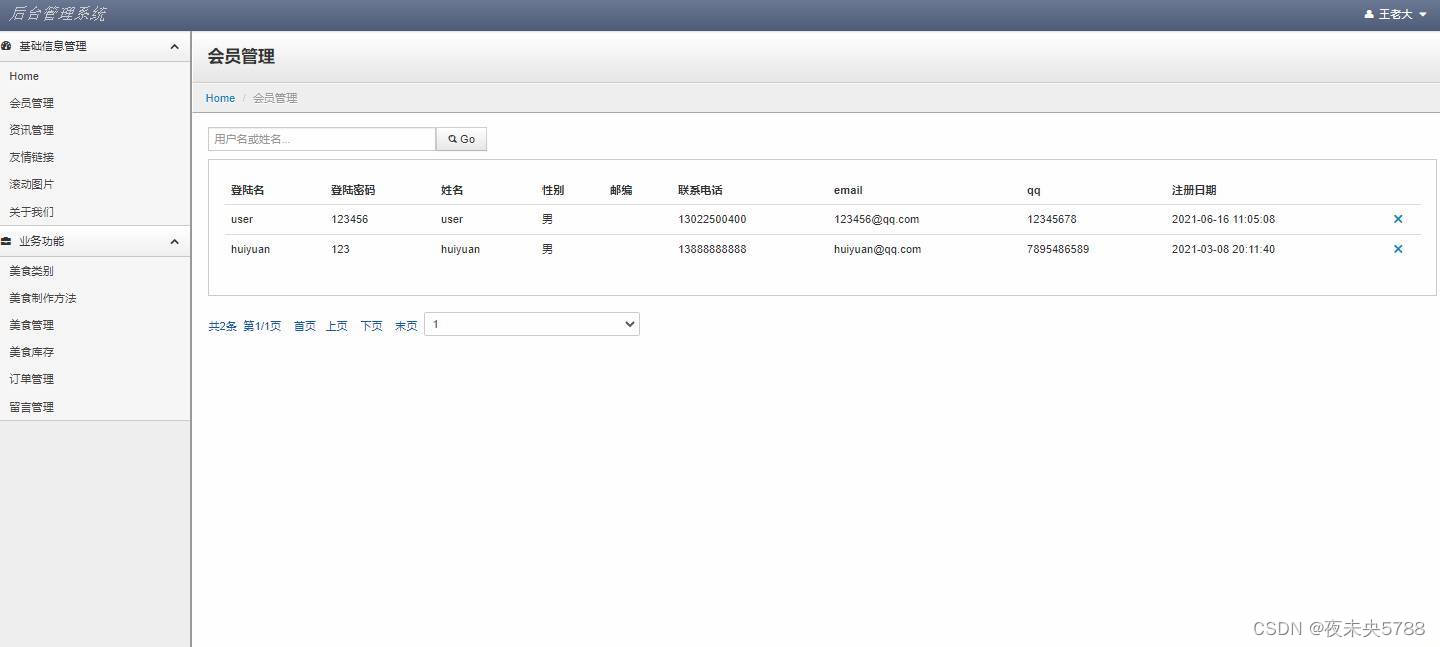This screenshot has height=647, width=1440.
Task: Delete the huiyuan member row
Action: click(1397, 249)
